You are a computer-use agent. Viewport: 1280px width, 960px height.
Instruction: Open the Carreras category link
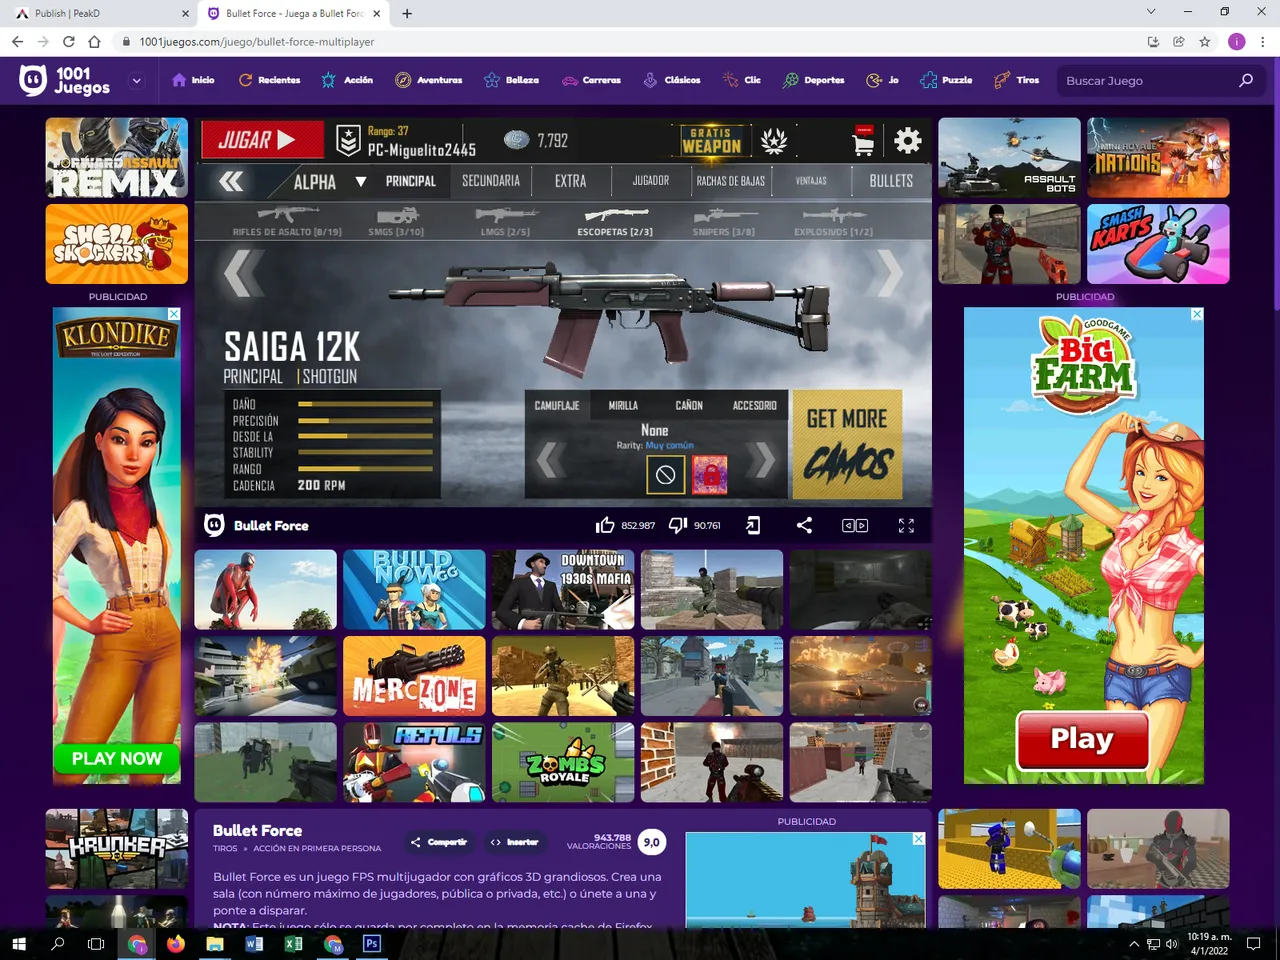click(x=591, y=80)
